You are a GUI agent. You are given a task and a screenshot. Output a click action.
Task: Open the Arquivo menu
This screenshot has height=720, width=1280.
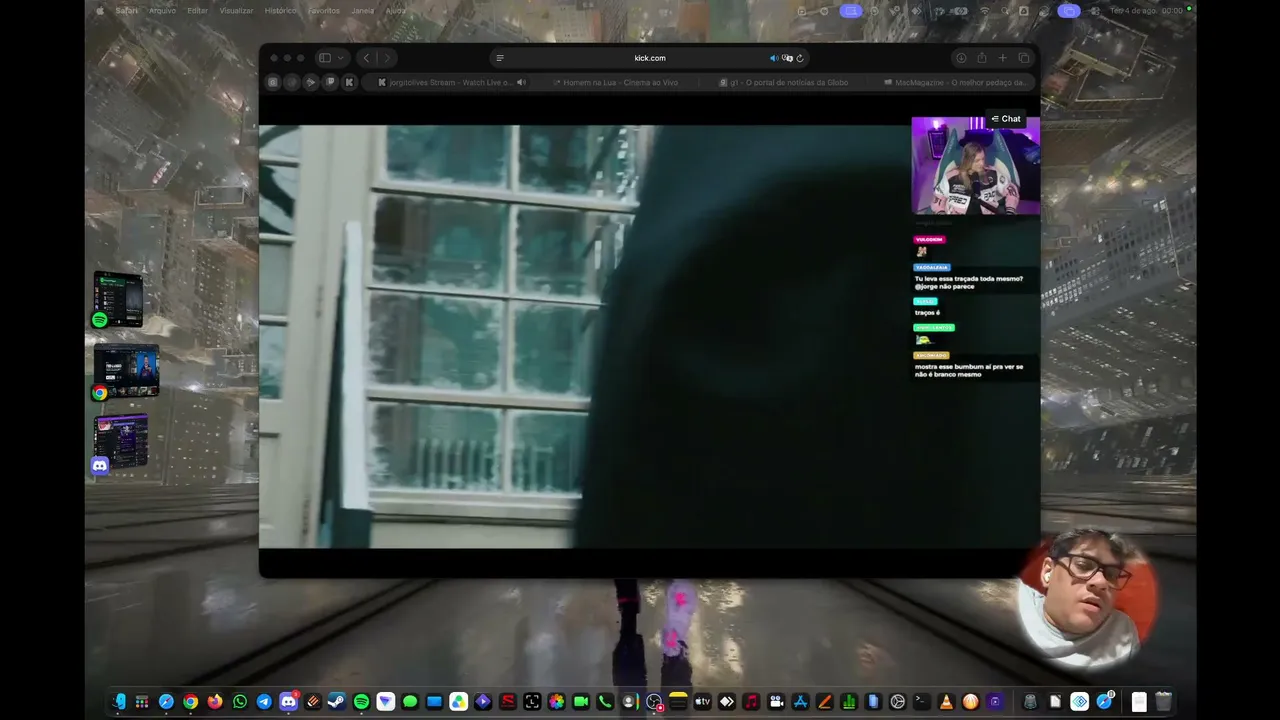coord(162,10)
